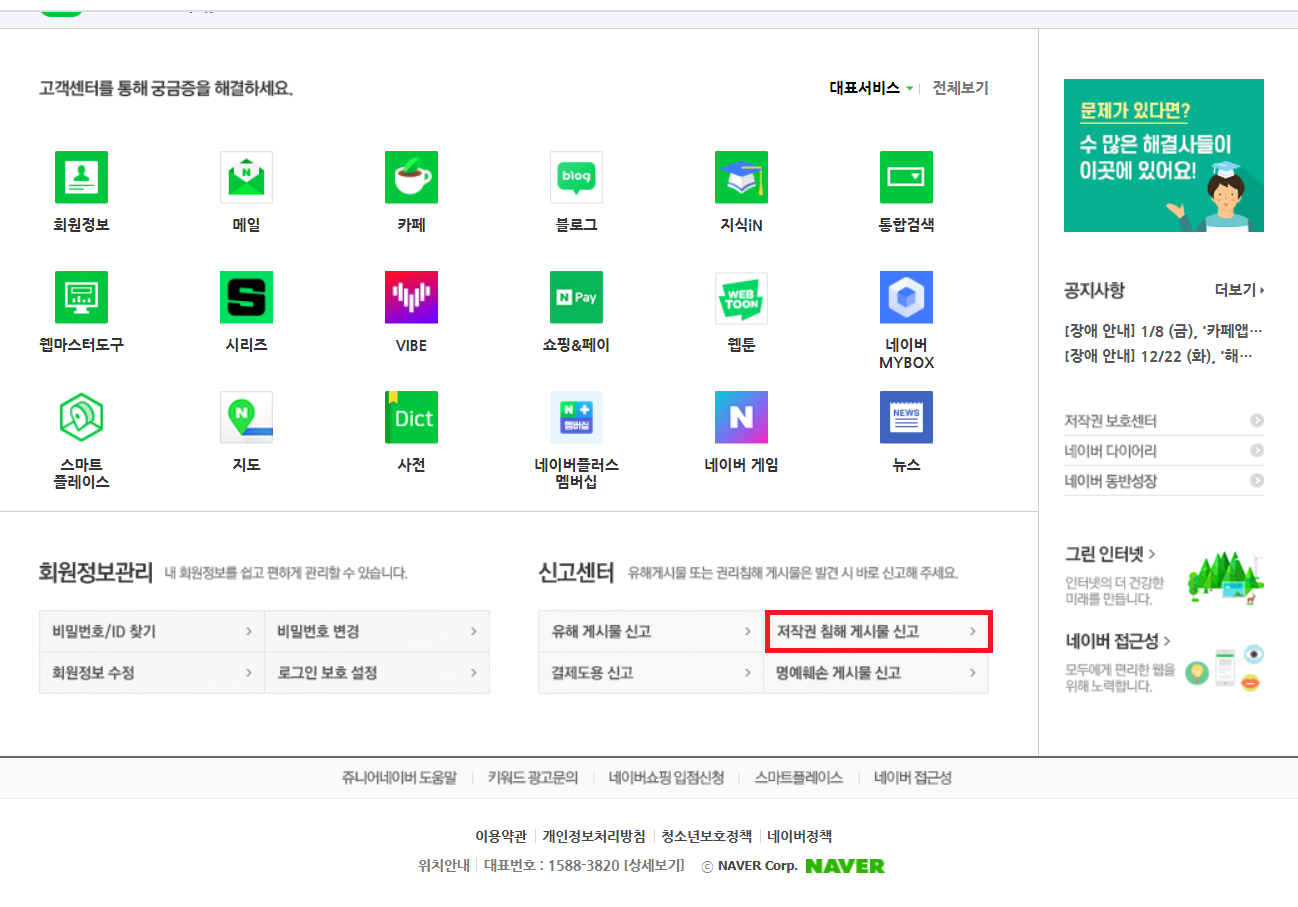The height and width of the screenshot is (907, 1298).
Task: Click the arrow icon beside 네이버 동반성장
Action: (x=1257, y=481)
